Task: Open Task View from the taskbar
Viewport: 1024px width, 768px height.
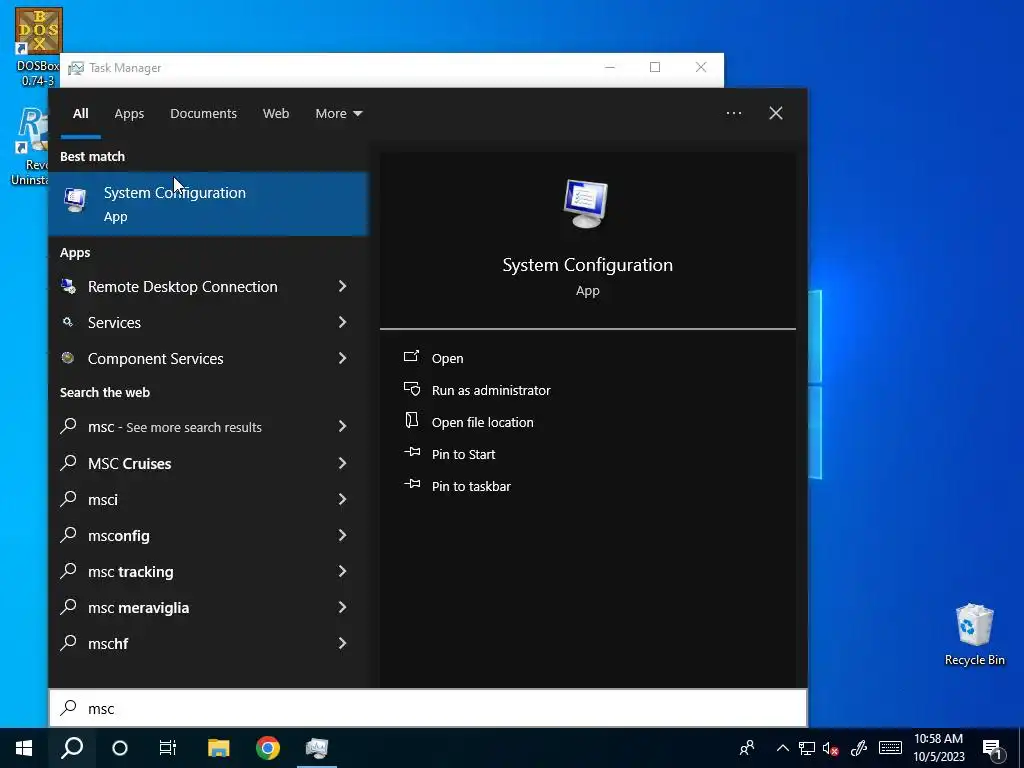Action: pyautogui.click(x=168, y=748)
